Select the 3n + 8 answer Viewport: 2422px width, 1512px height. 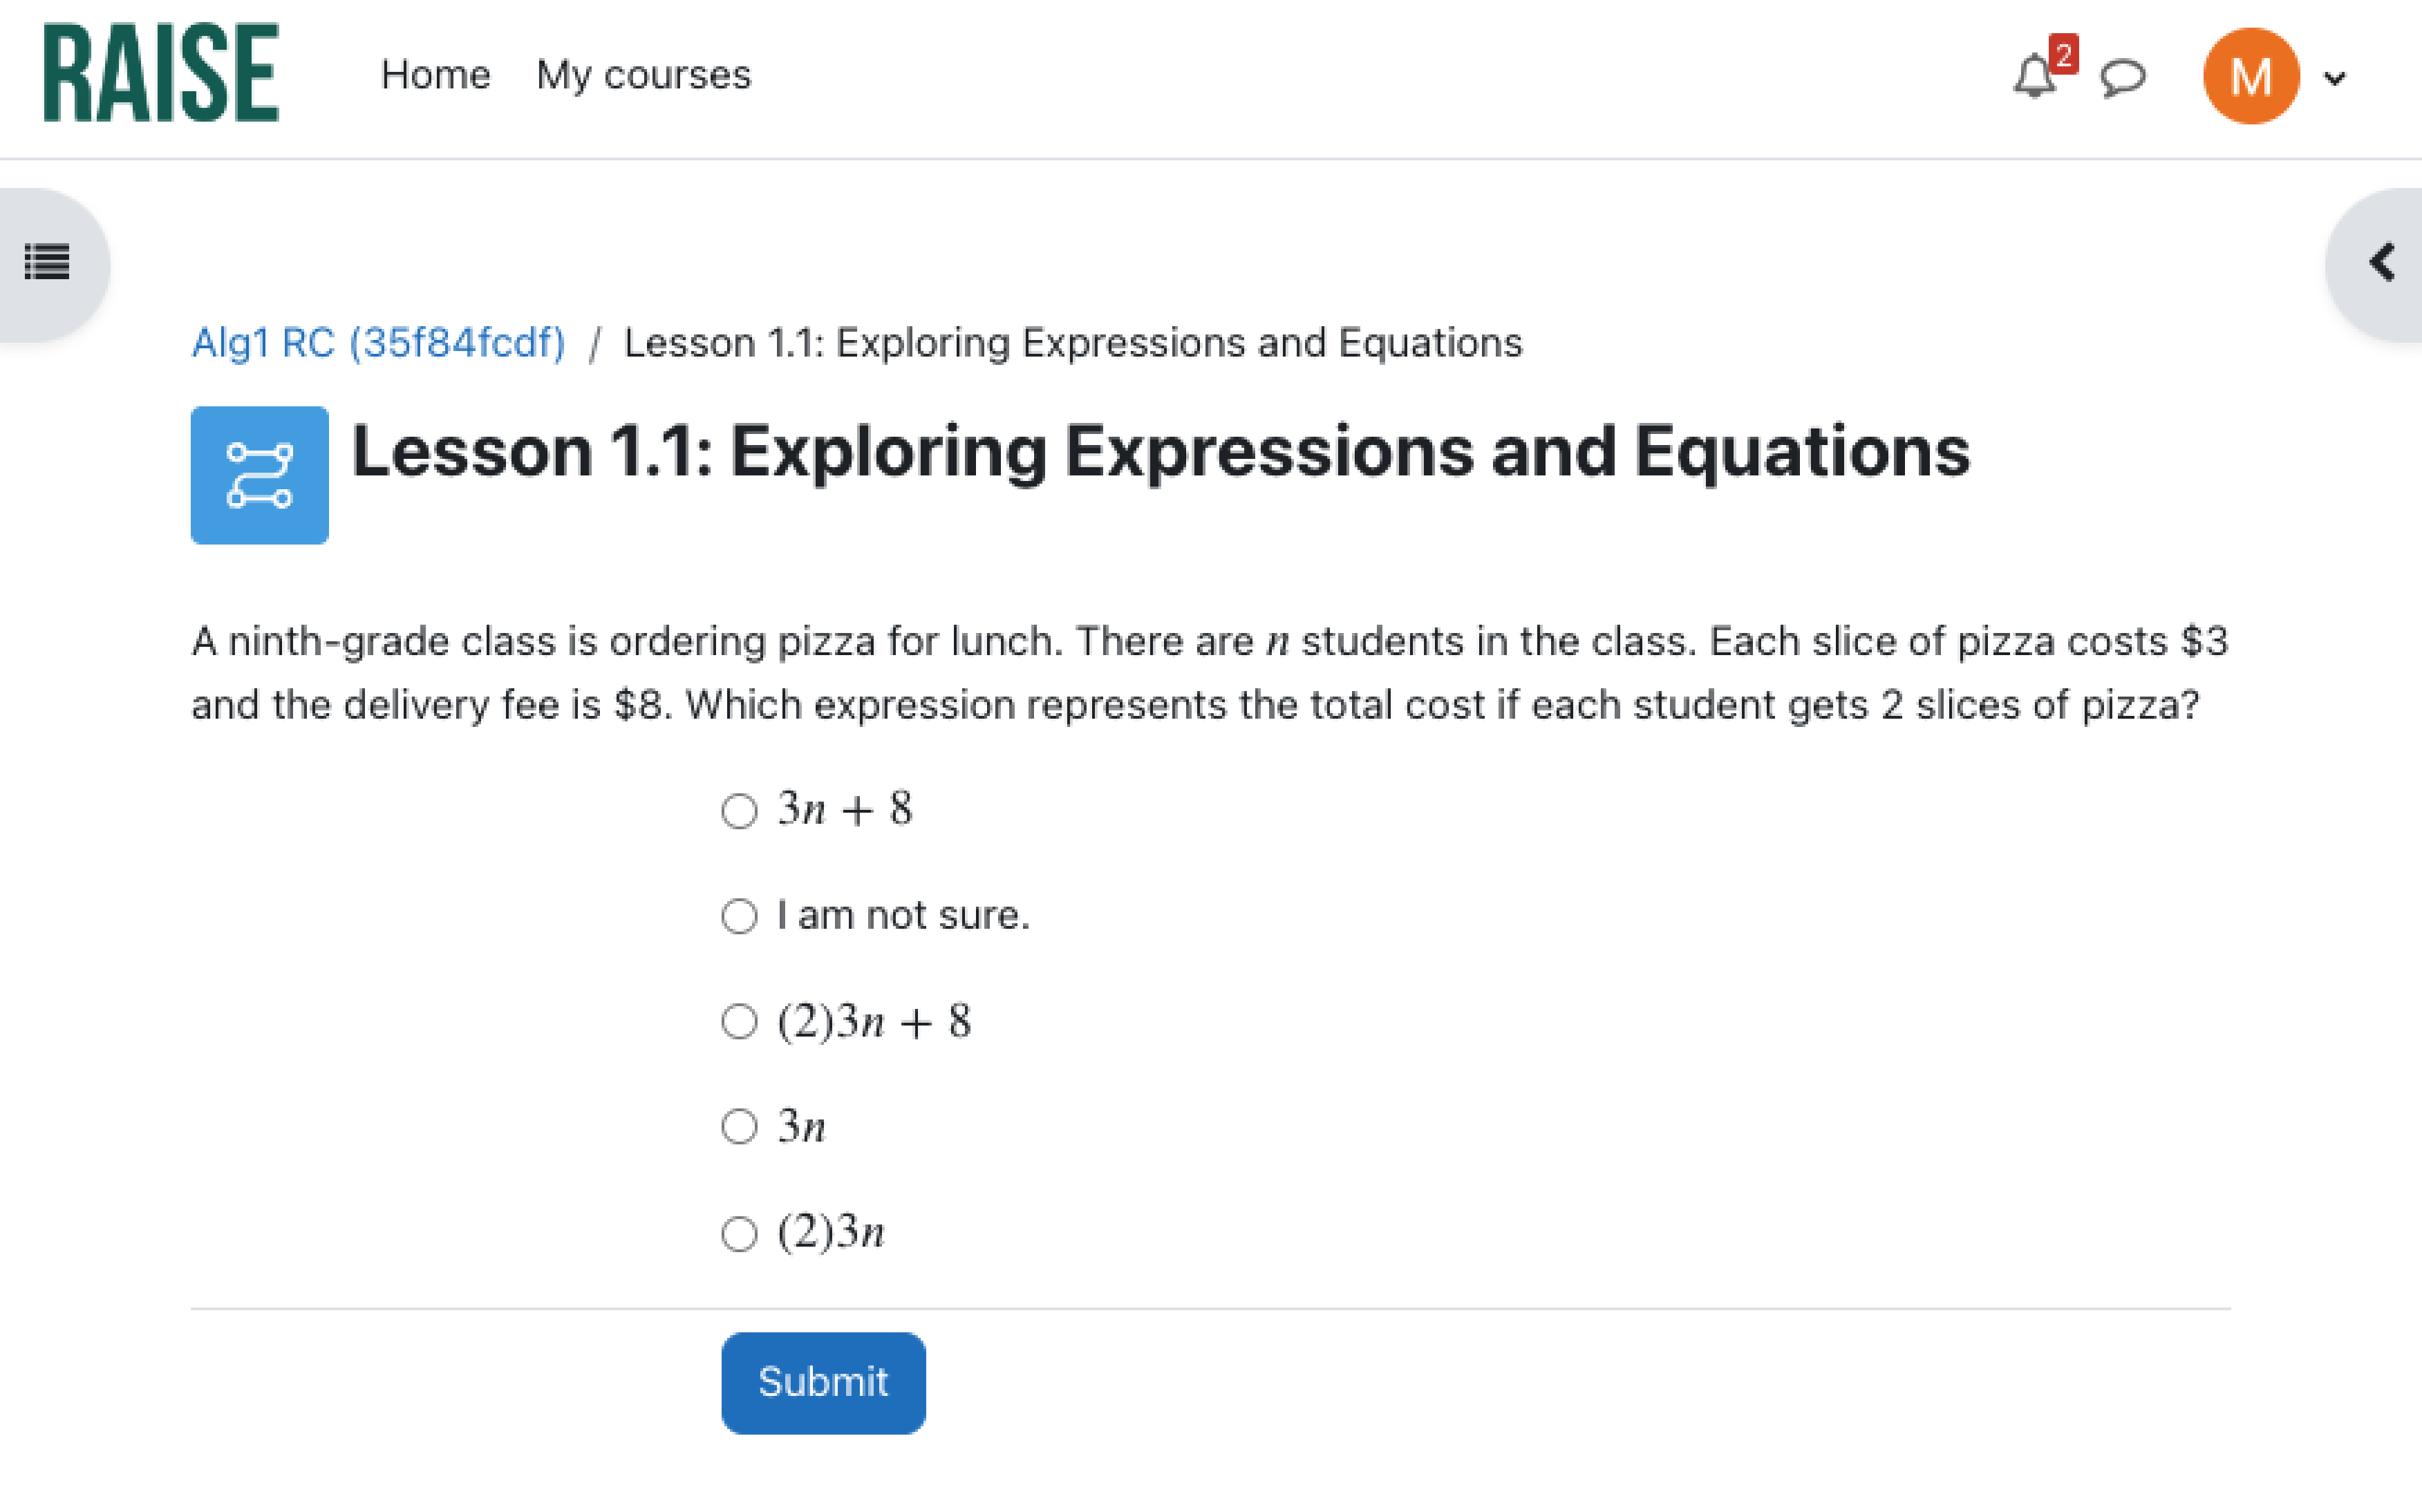(739, 810)
